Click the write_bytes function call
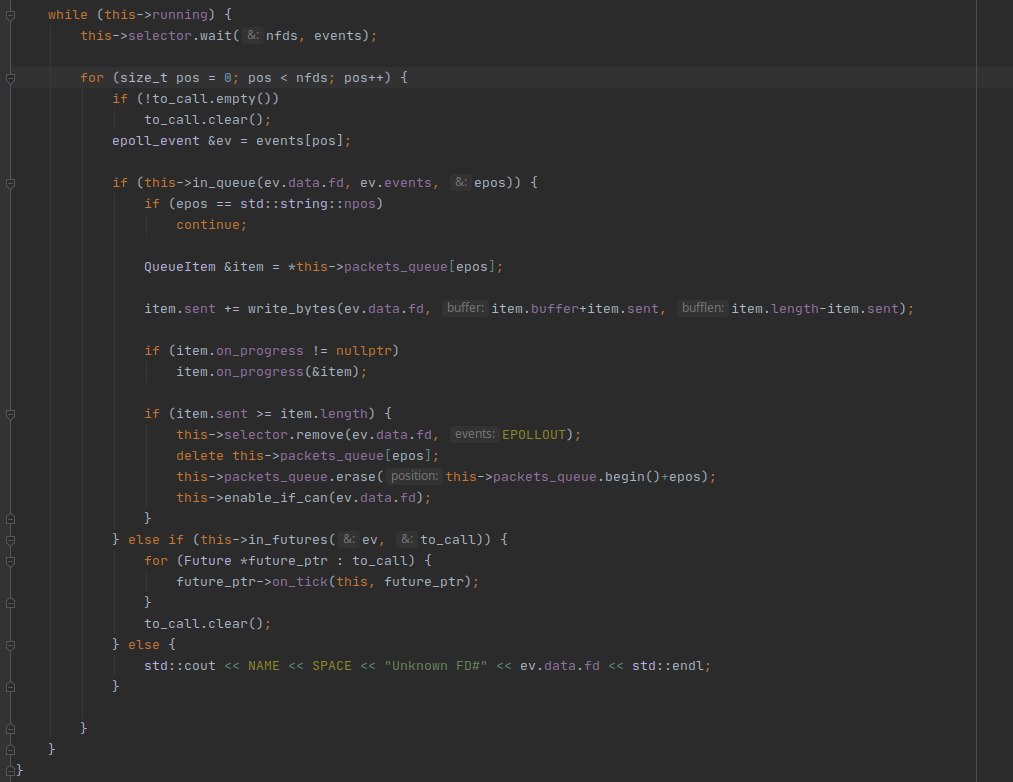Screen dimensions: 1013x782 [291, 309]
